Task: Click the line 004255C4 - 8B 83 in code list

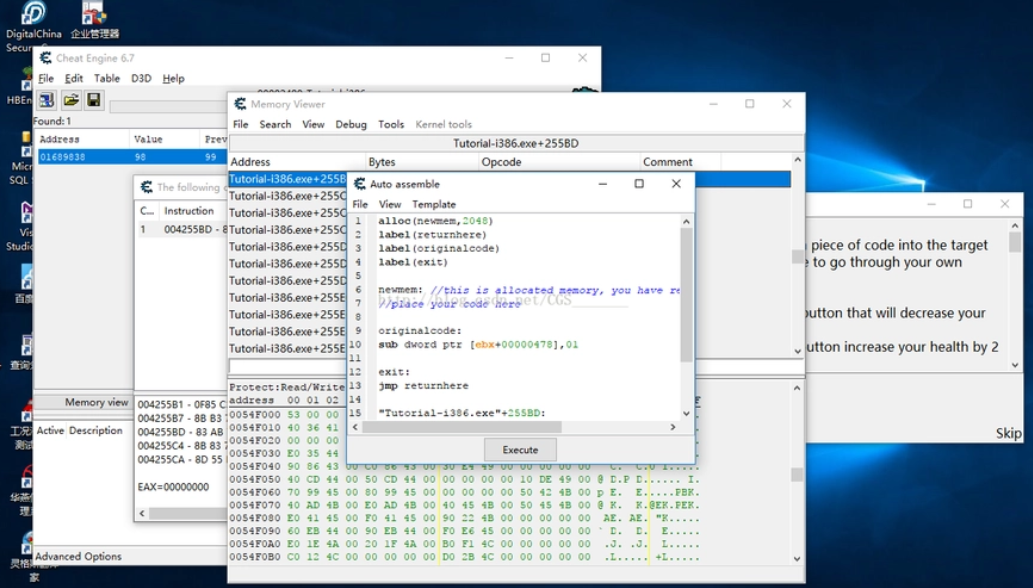Action: click(181, 446)
